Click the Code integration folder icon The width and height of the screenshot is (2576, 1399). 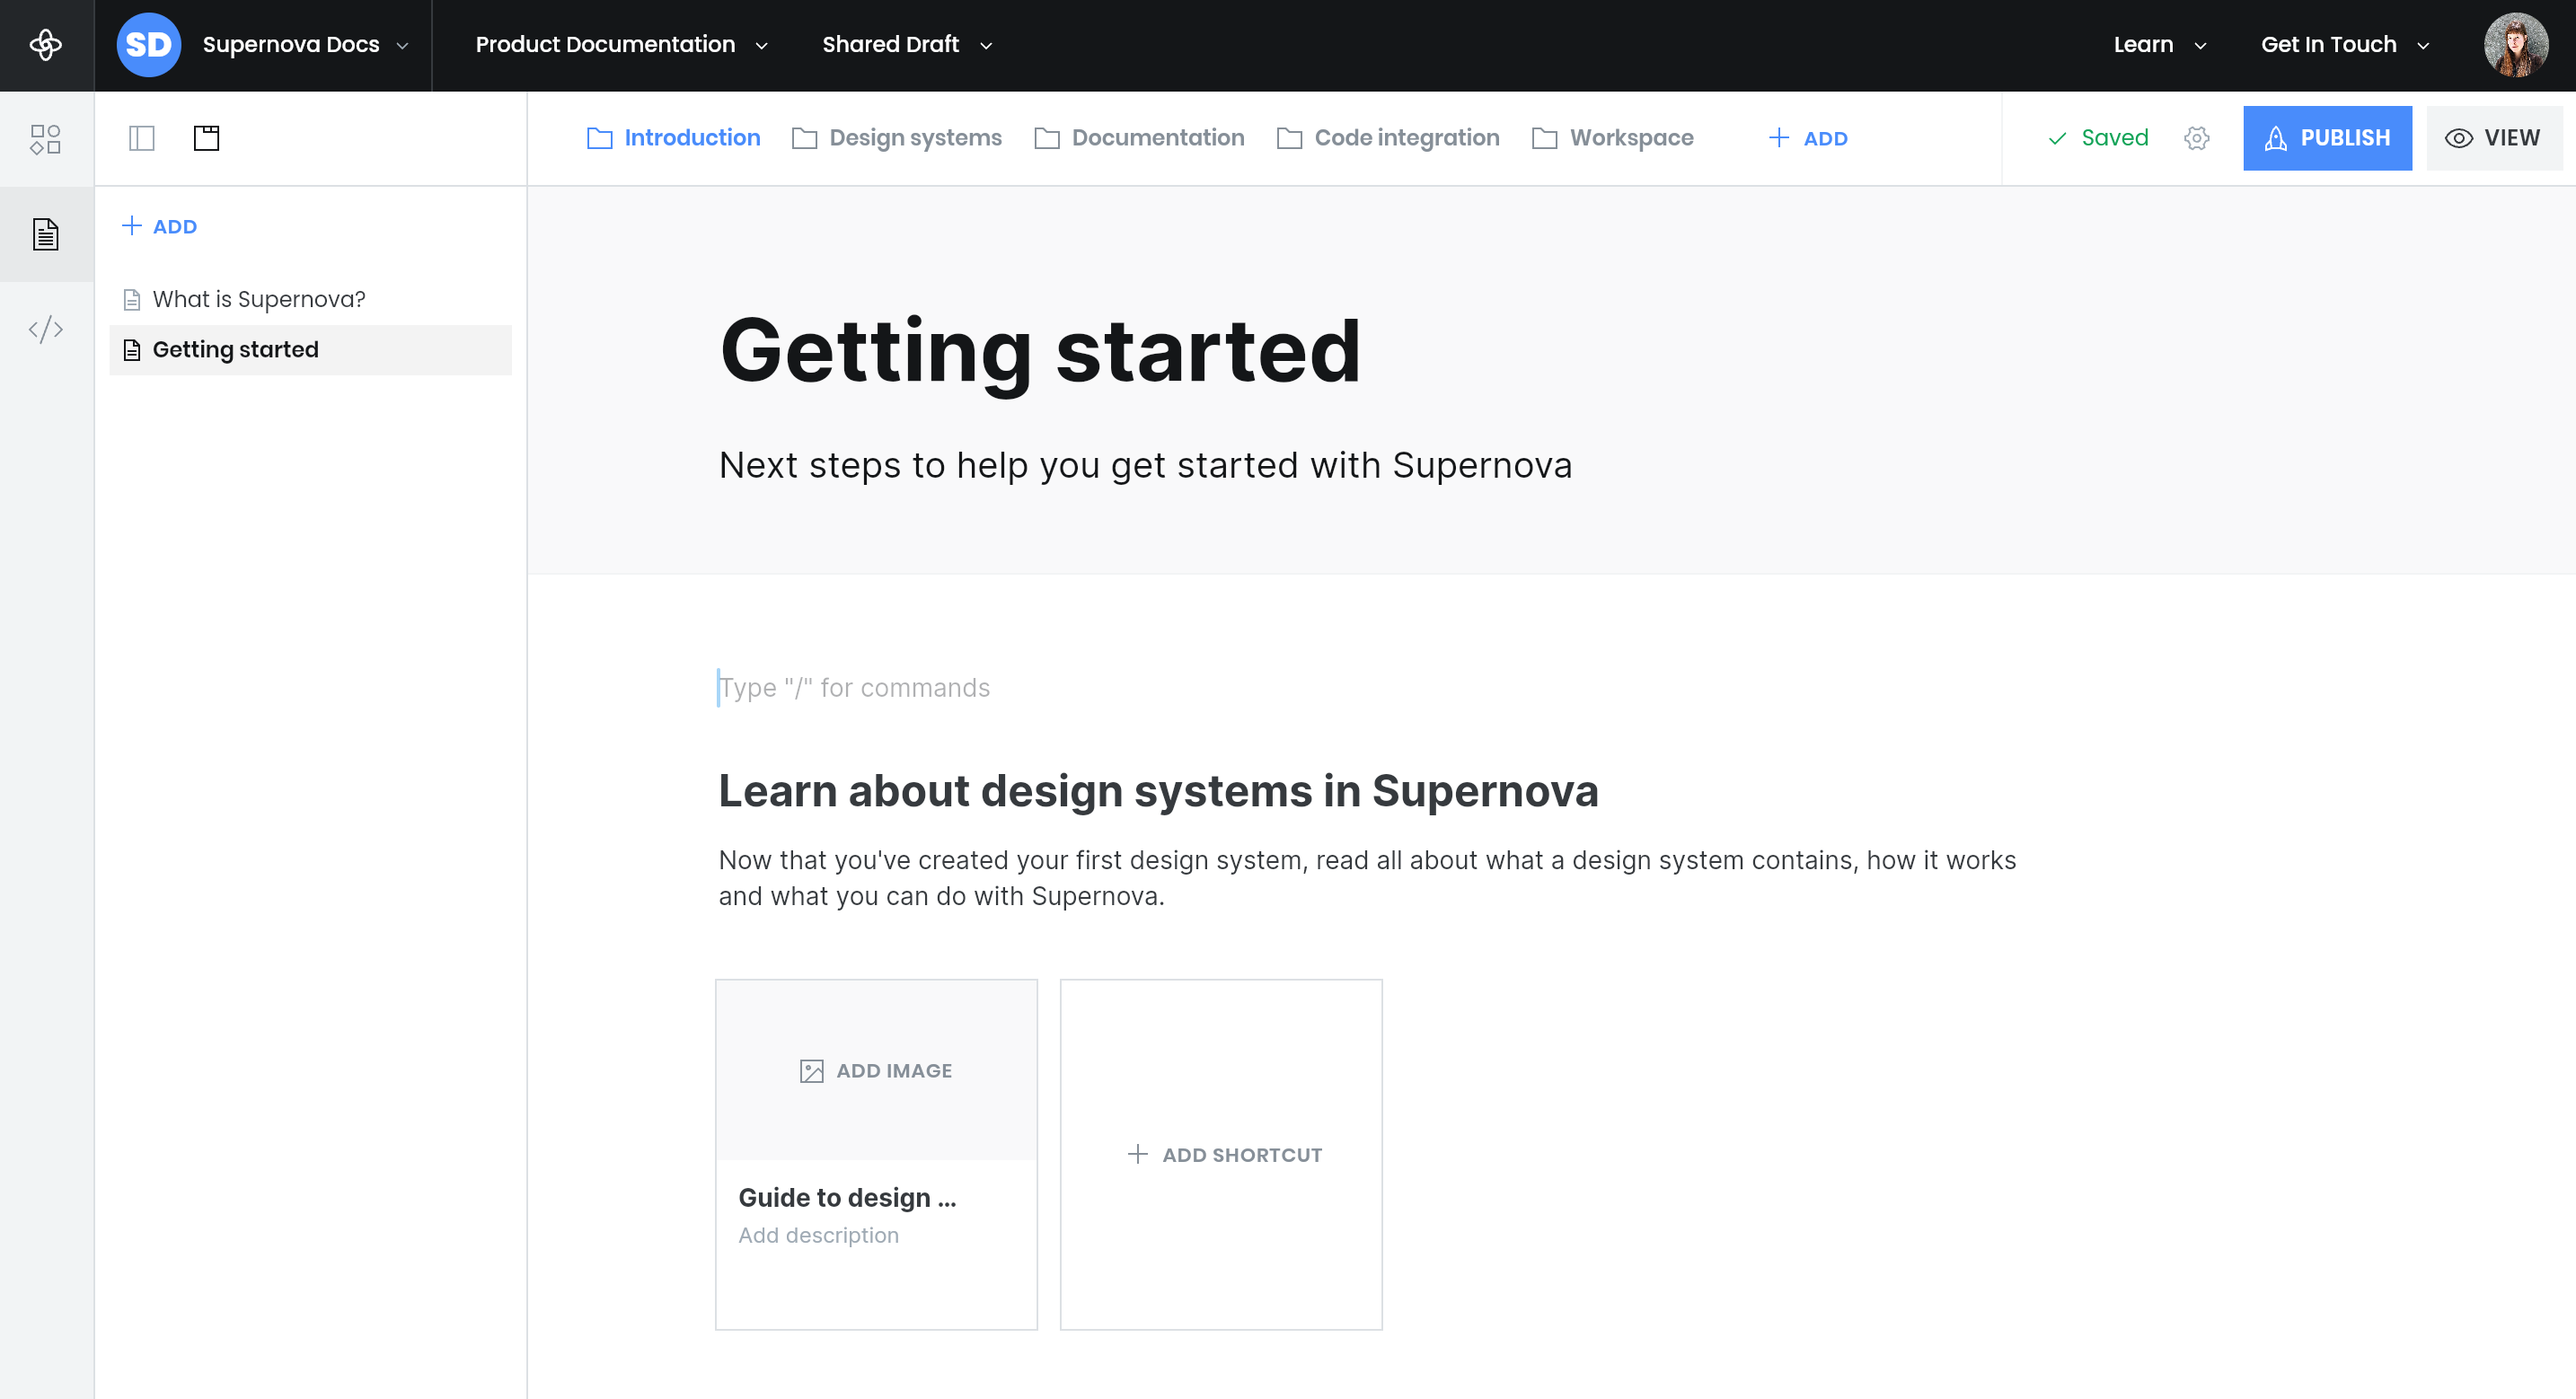click(x=1289, y=138)
